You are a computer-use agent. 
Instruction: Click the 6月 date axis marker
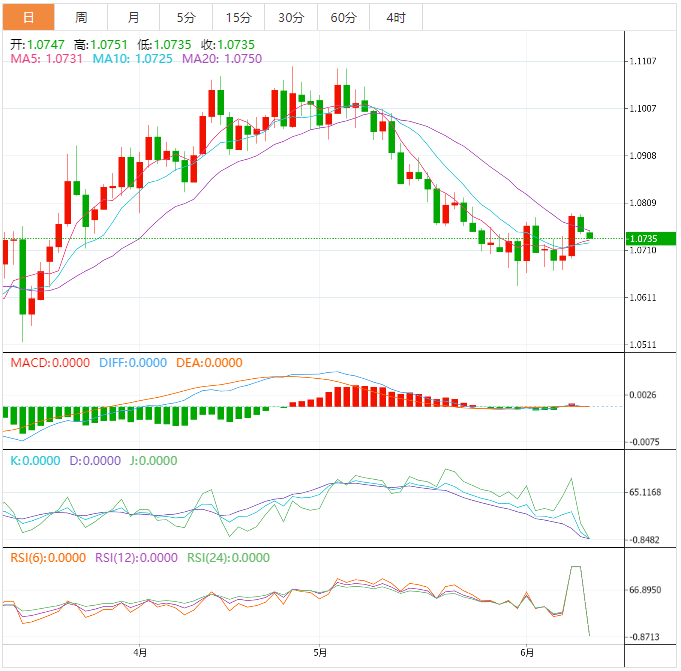pyautogui.click(x=527, y=654)
